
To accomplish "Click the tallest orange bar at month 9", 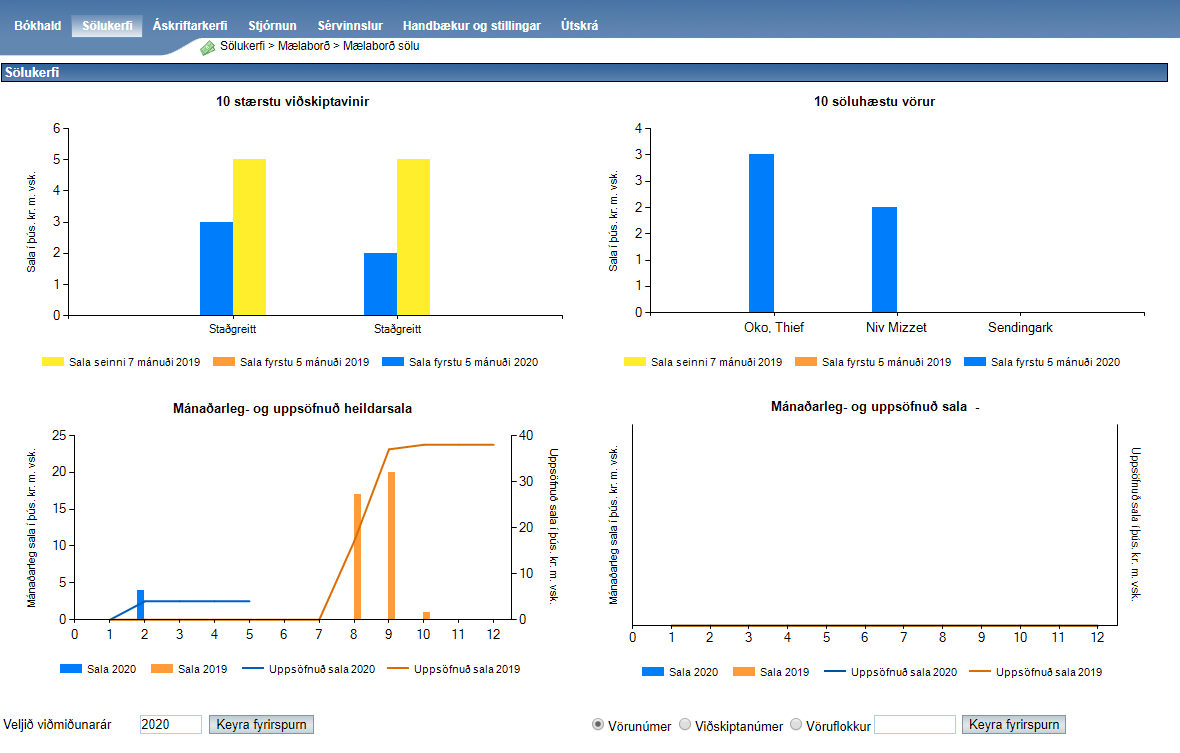I will [392, 545].
